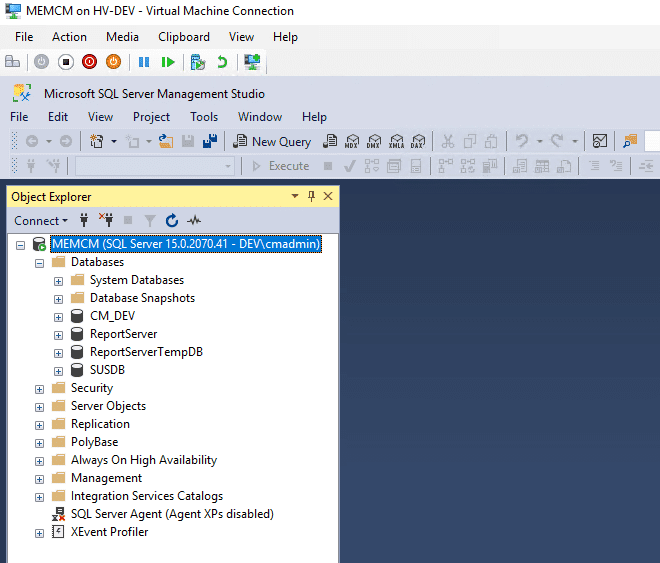Pause the virtual machine from VM toolbar

tap(144, 62)
